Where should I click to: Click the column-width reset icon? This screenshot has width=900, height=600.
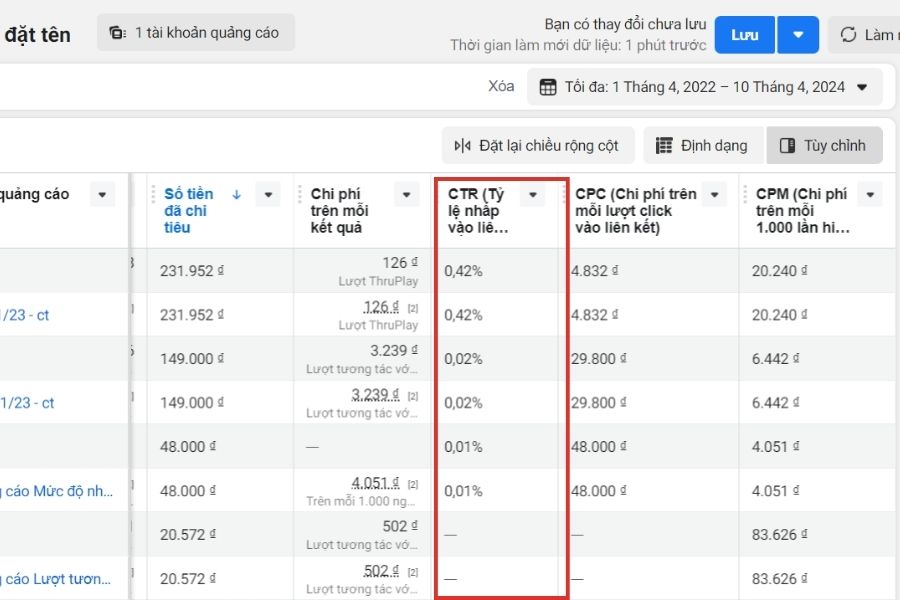coord(462,146)
